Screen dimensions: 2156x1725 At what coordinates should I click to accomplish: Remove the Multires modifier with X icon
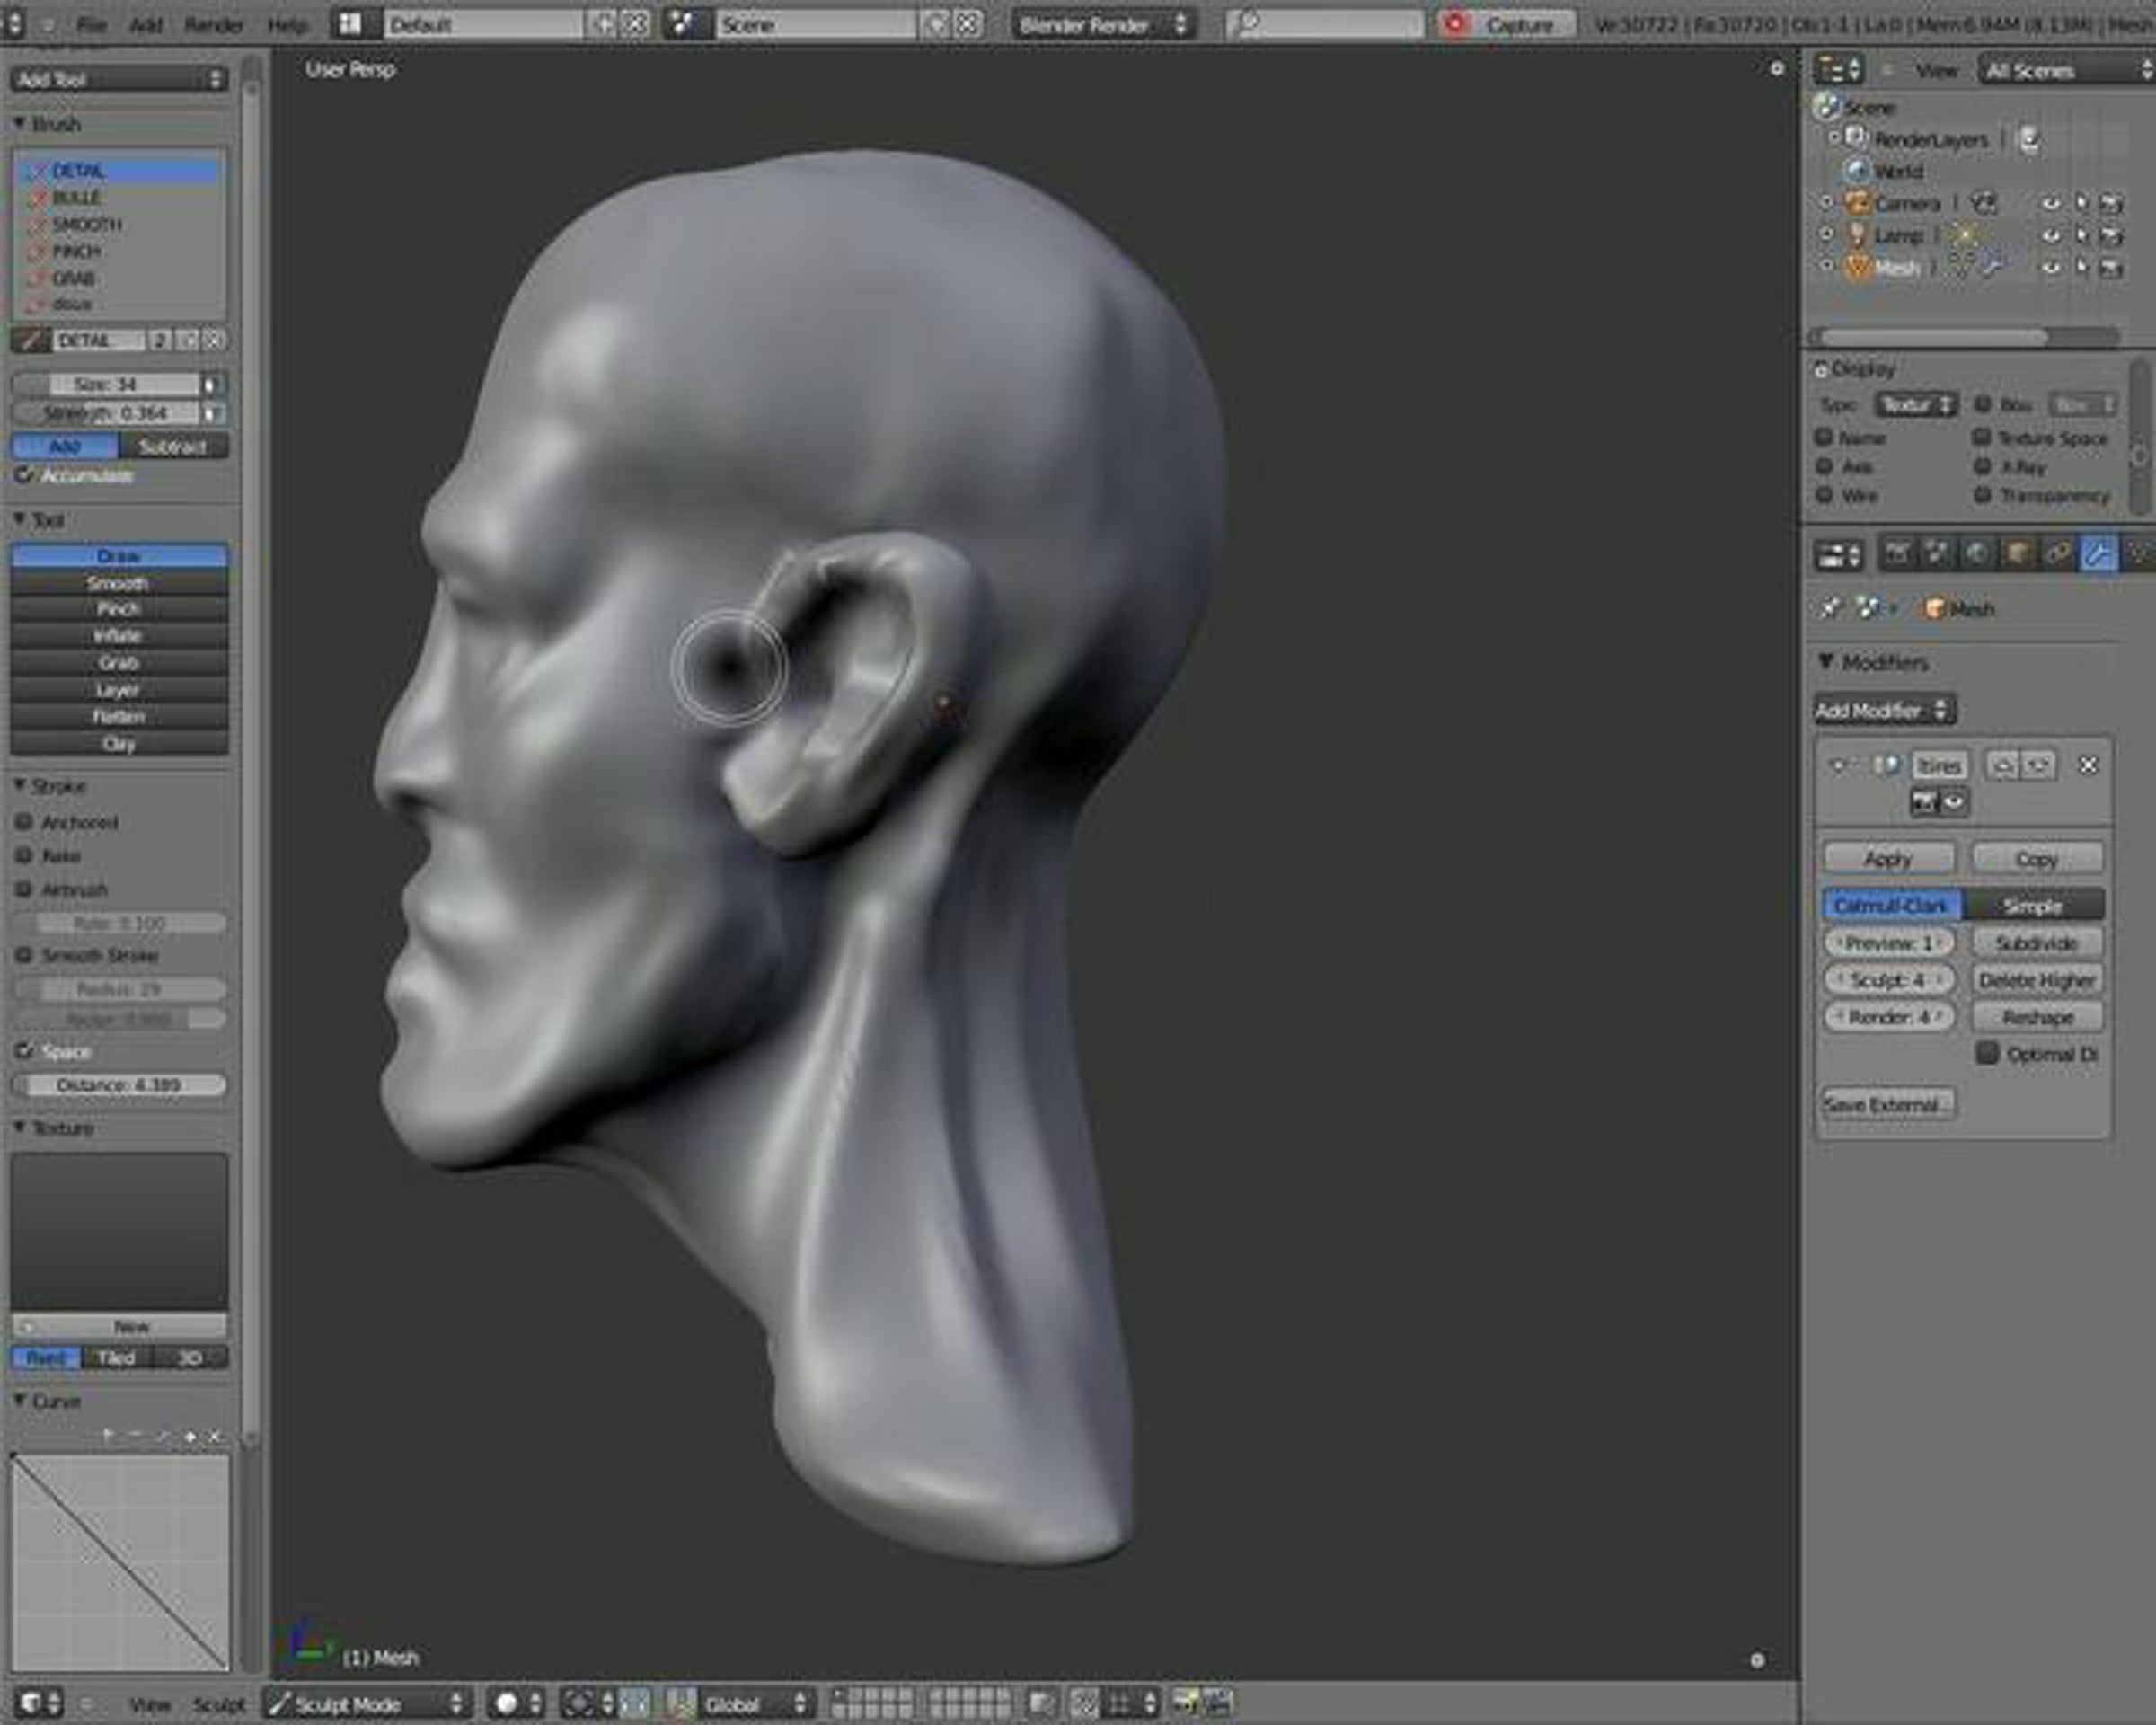(2088, 765)
